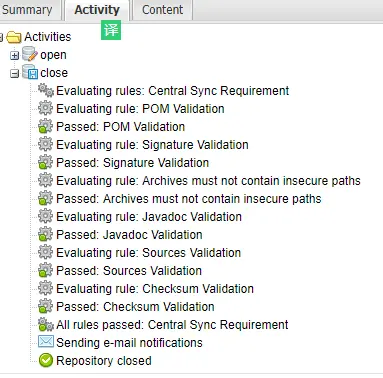Click gear icon for Evaluating rule: Javadoc Validation

46,216
